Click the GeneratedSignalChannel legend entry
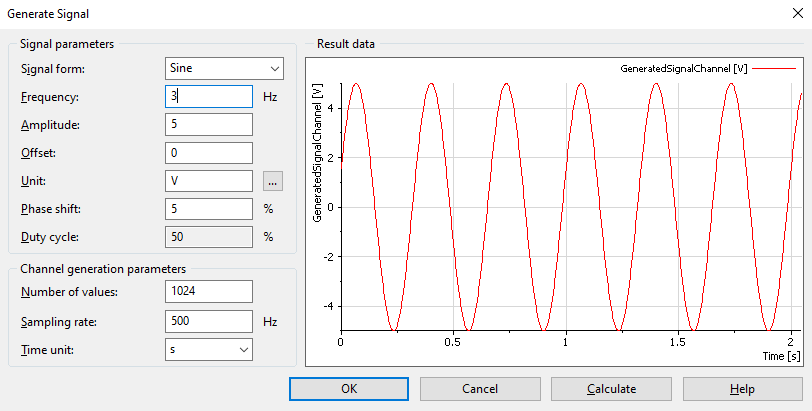This screenshot has width=812, height=411. (x=683, y=69)
